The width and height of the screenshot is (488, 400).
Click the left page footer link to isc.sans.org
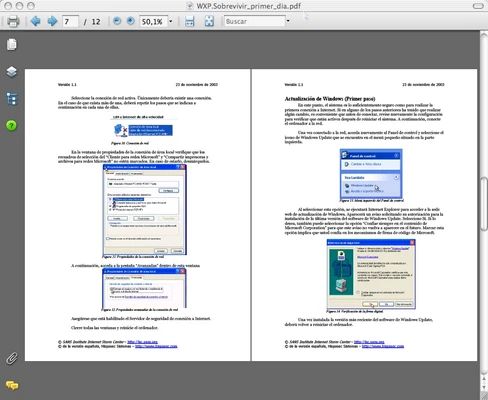(x=142, y=342)
